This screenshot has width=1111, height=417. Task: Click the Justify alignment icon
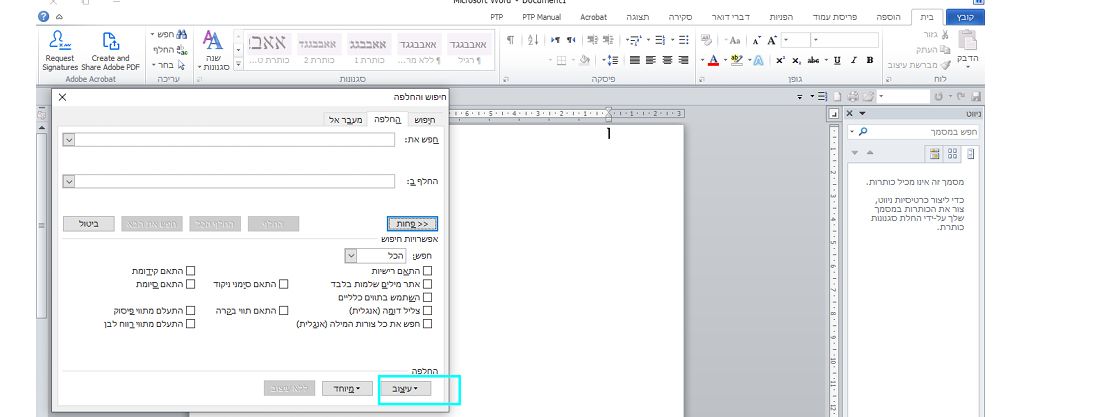point(635,60)
